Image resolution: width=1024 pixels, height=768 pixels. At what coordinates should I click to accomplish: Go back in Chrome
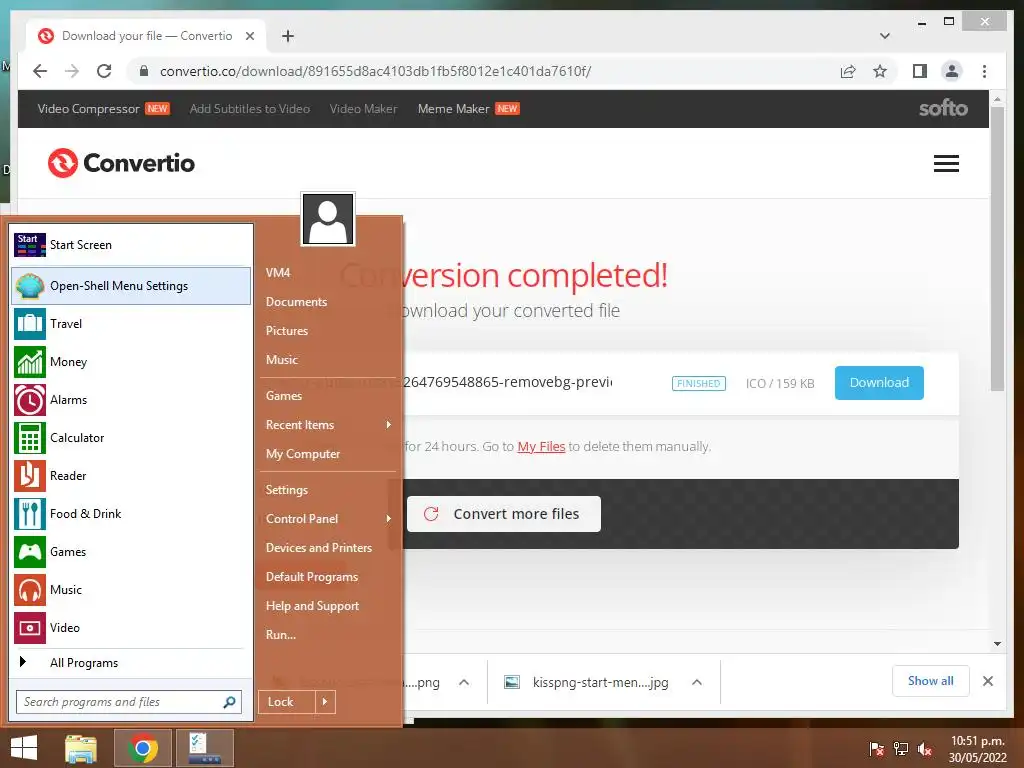click(40, 71)
